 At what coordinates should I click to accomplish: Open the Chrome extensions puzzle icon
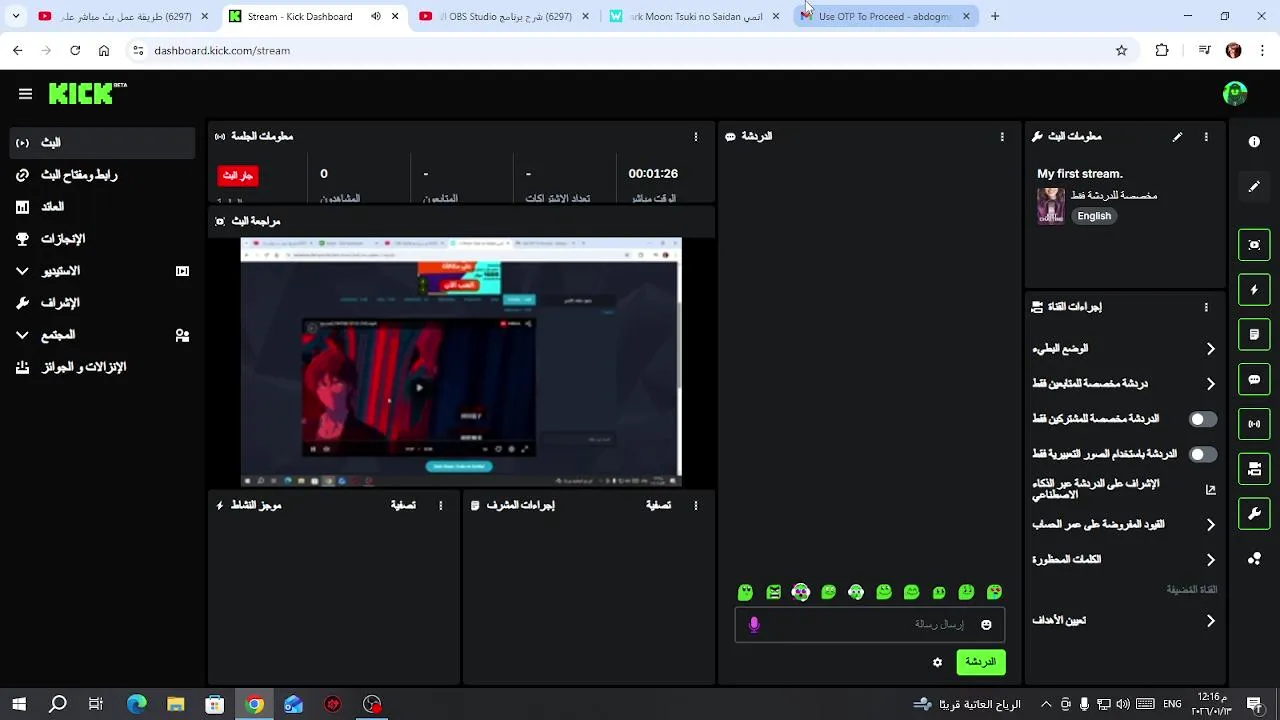1162,50
